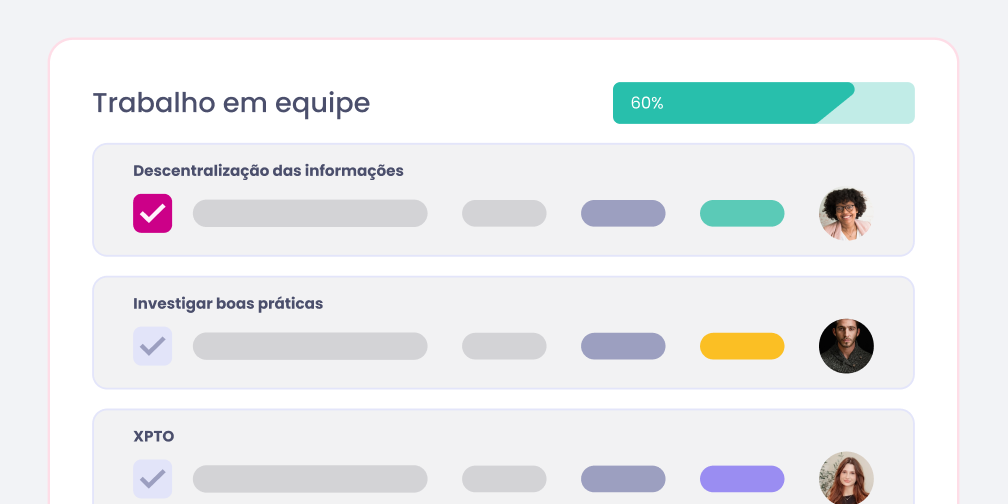Click the Trabalho em equipe heading
Image resolution: width=1008 pixels, height=504 pixels.
[231, 103]
